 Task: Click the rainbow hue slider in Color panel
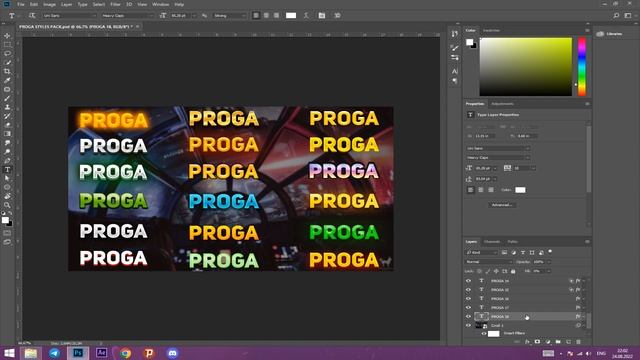(x=582, y=67)
